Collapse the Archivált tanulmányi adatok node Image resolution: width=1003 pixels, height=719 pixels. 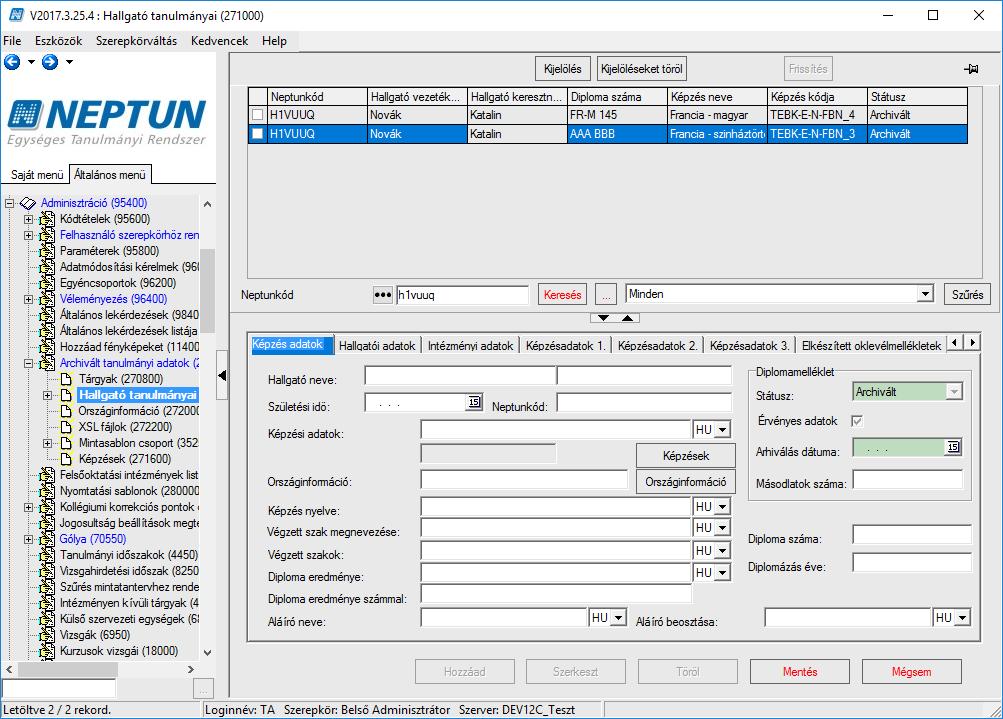point(28,363)
